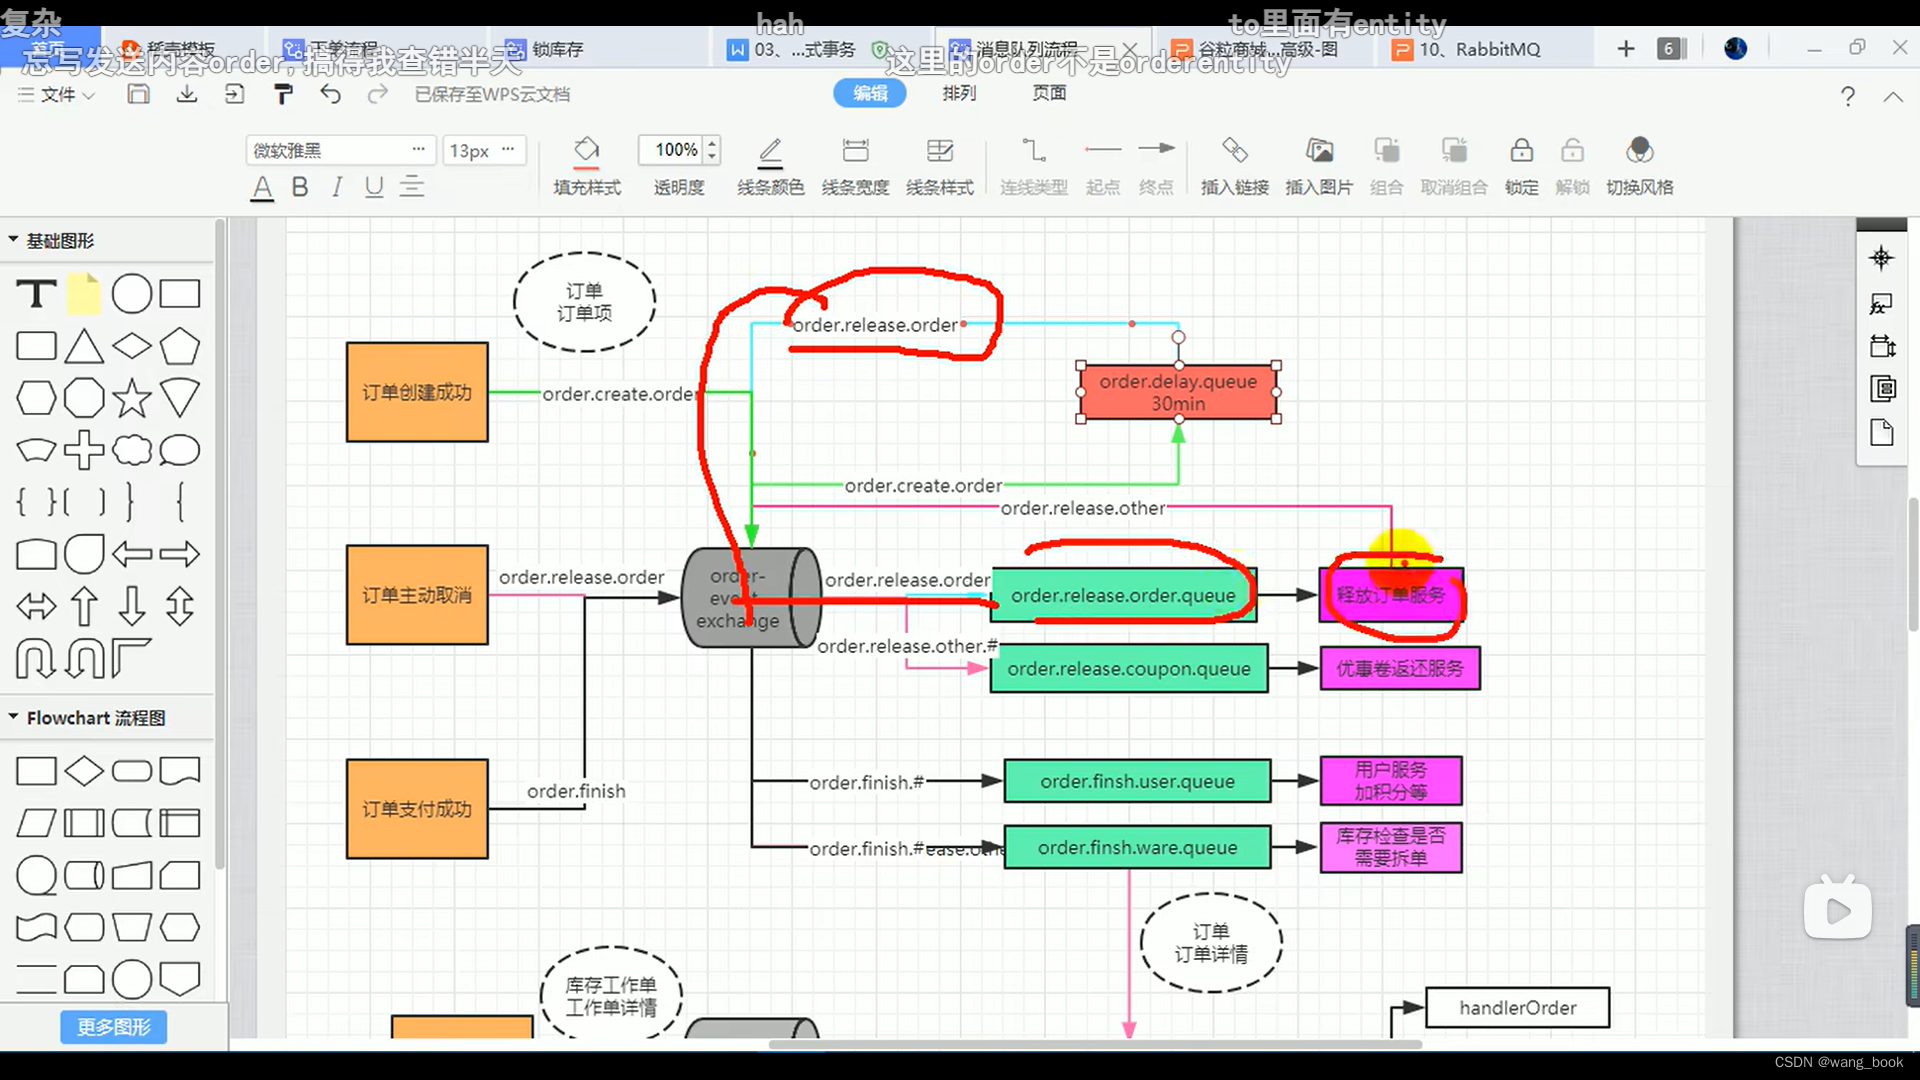Toggle italic text formatting
This screenshot has height=1080, width=1920.
point(337,187)
